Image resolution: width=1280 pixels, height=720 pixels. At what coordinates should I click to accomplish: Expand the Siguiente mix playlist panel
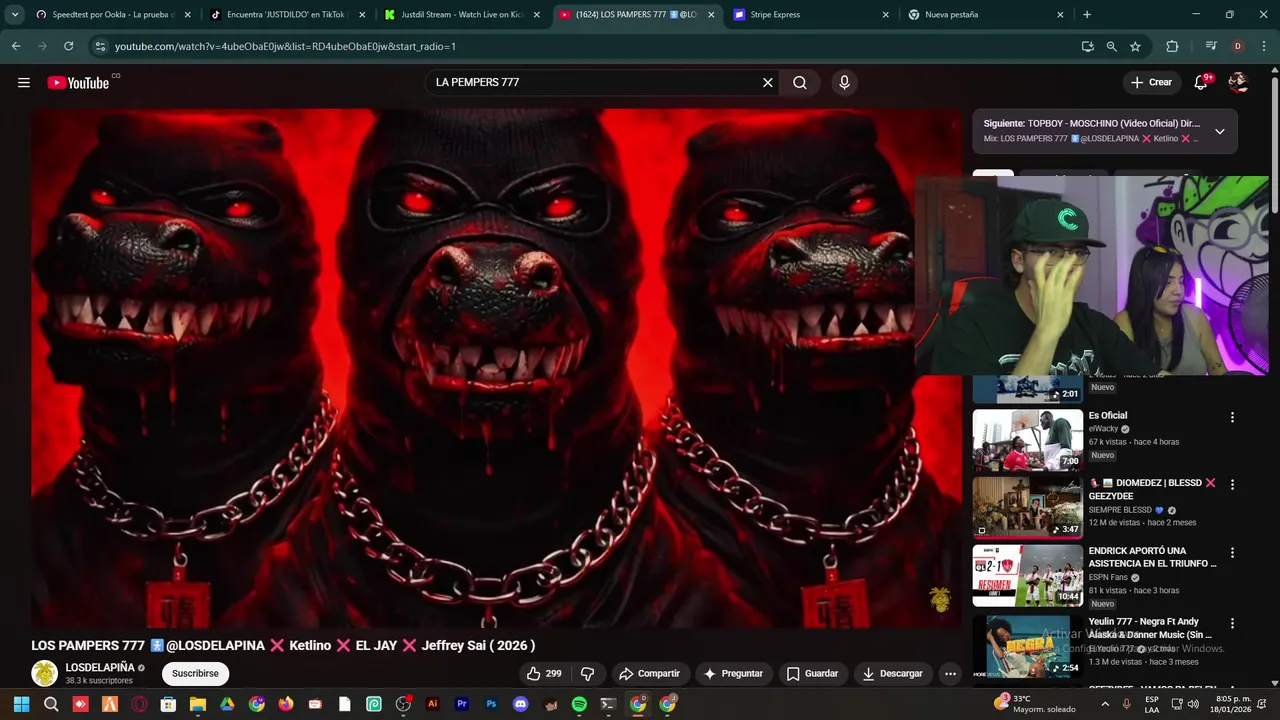point(1219,131)
